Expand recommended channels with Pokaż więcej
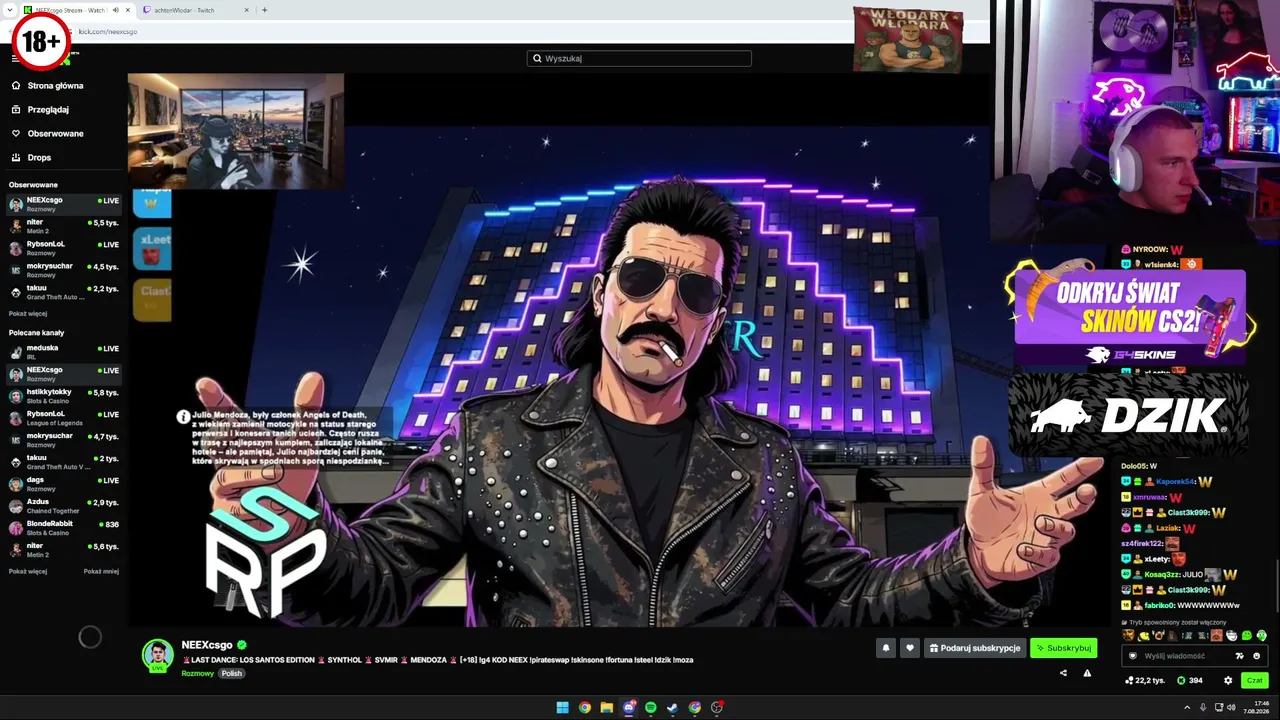 (28, 571)
